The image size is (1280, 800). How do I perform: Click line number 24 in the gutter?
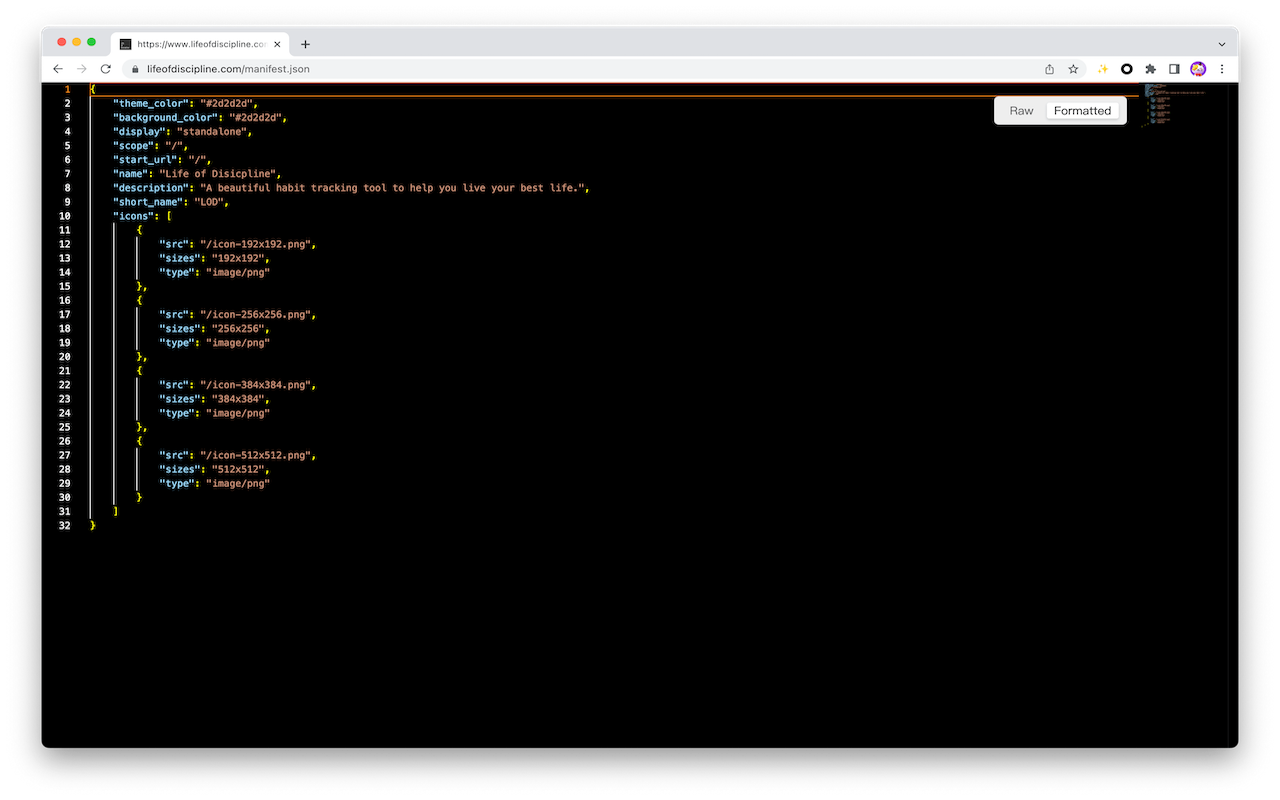point(65,412)
